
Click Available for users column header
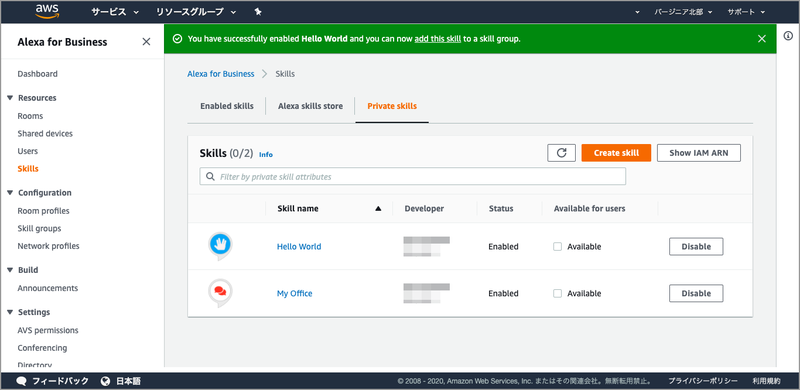tap(589, 208)
